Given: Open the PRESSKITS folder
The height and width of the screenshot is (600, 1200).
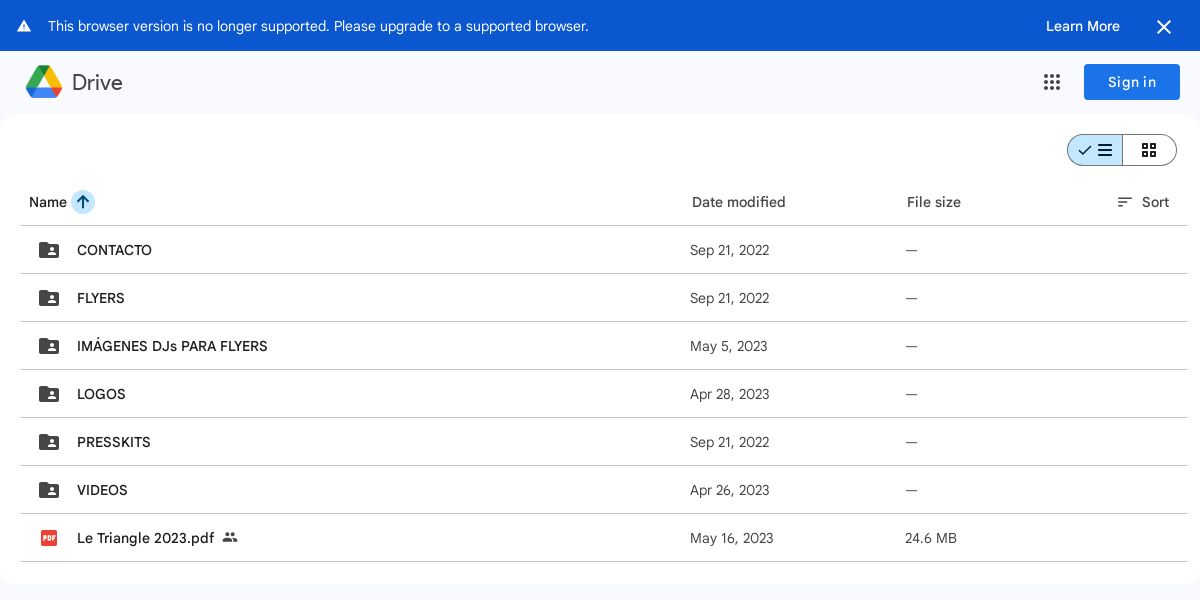Looking at the screenshot, I should coord(114,442).
